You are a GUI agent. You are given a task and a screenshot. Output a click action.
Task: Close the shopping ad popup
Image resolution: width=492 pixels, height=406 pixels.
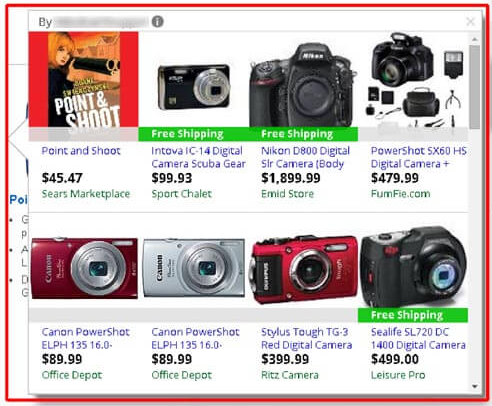[x=470, y=22]
